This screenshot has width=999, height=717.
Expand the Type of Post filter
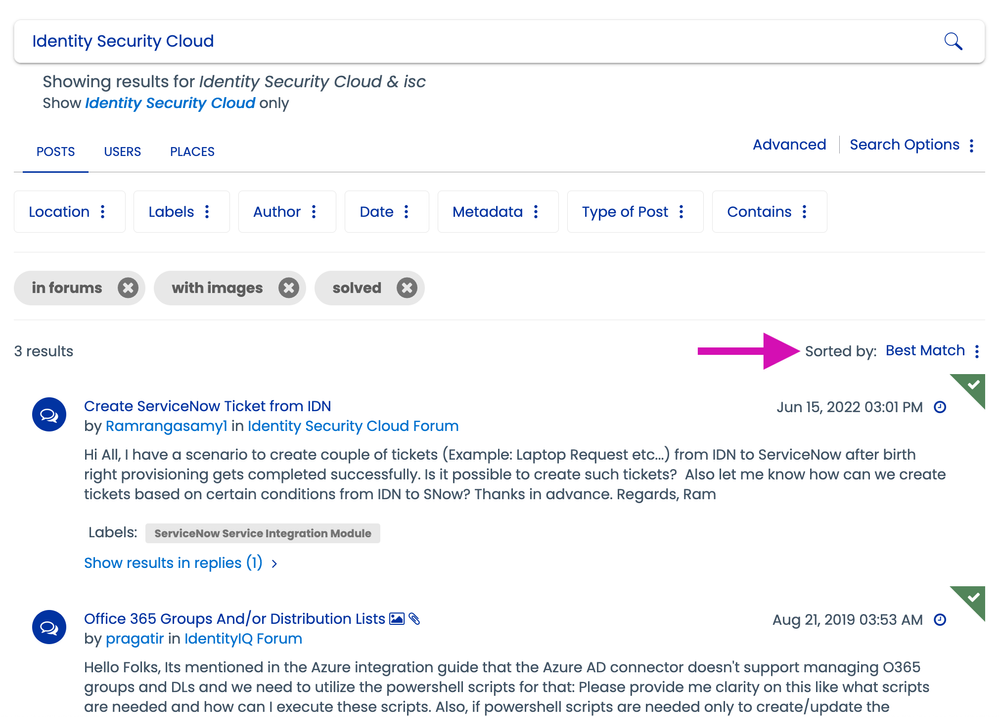(x=634, y=212)
